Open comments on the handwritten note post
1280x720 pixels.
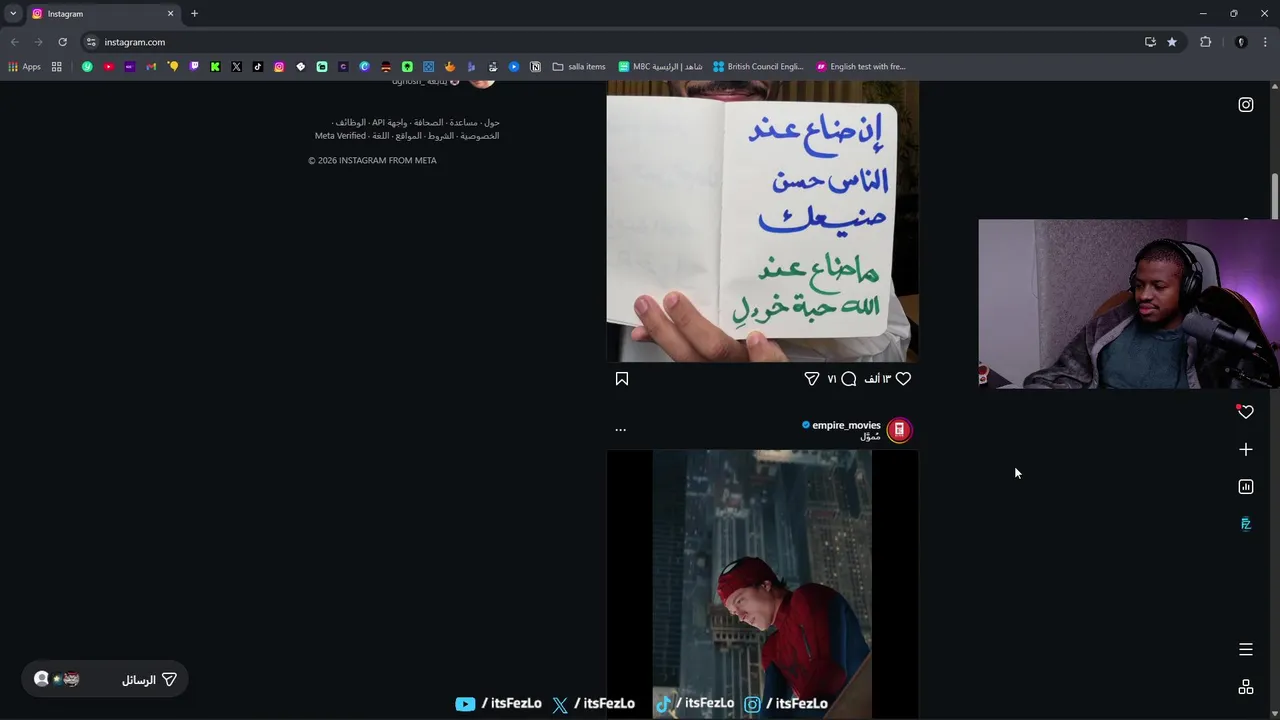pos(849,379)
